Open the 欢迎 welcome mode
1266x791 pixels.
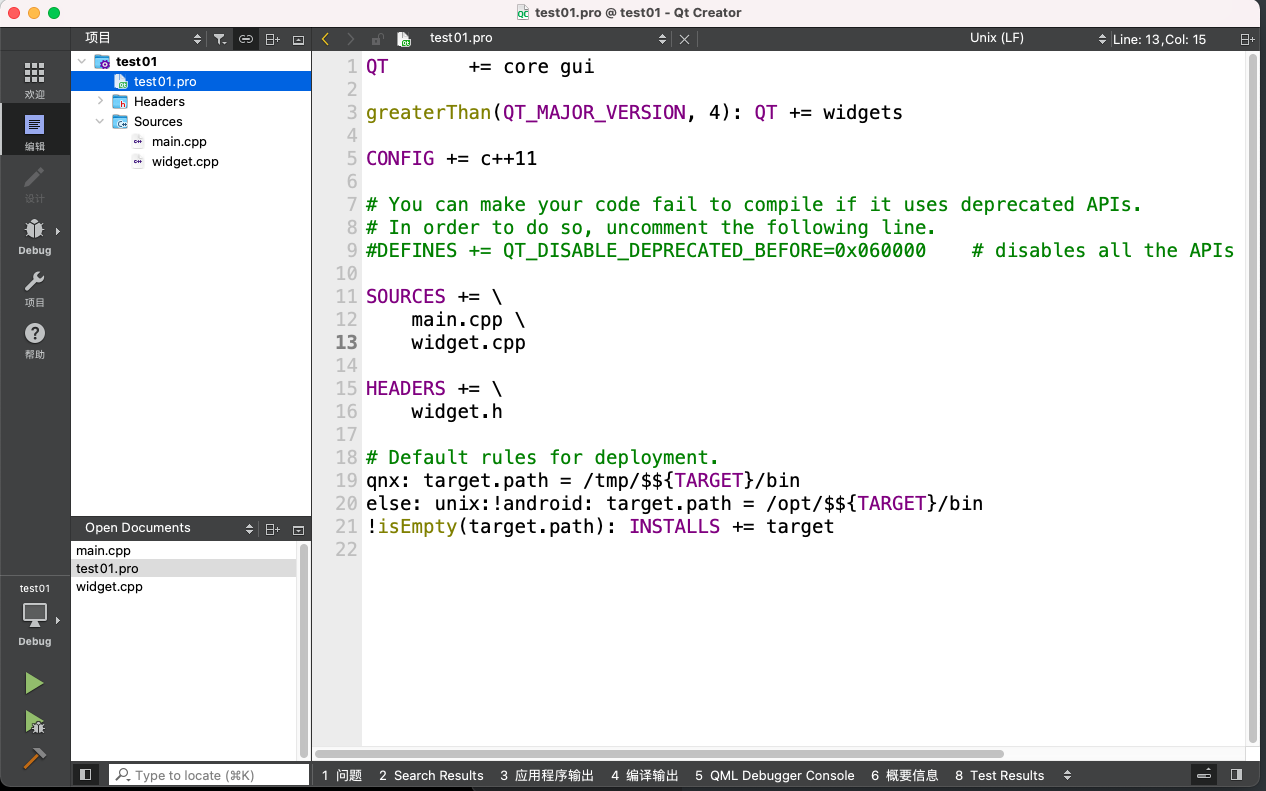[x=35, y=80]
